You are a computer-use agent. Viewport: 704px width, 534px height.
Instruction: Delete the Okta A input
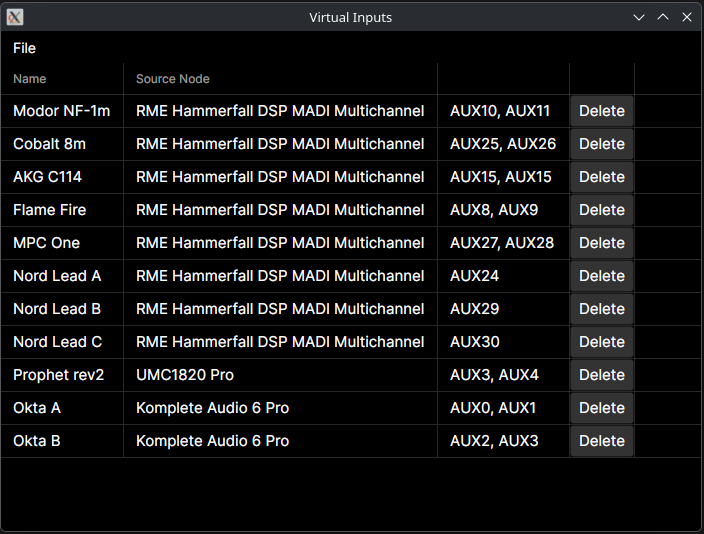[x=602, y=408]
